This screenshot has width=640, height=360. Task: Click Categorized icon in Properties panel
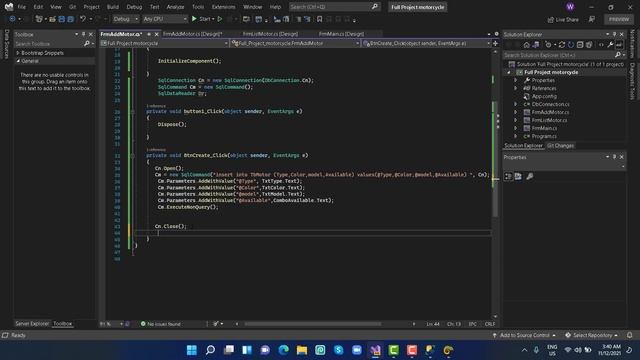(508, 176)
